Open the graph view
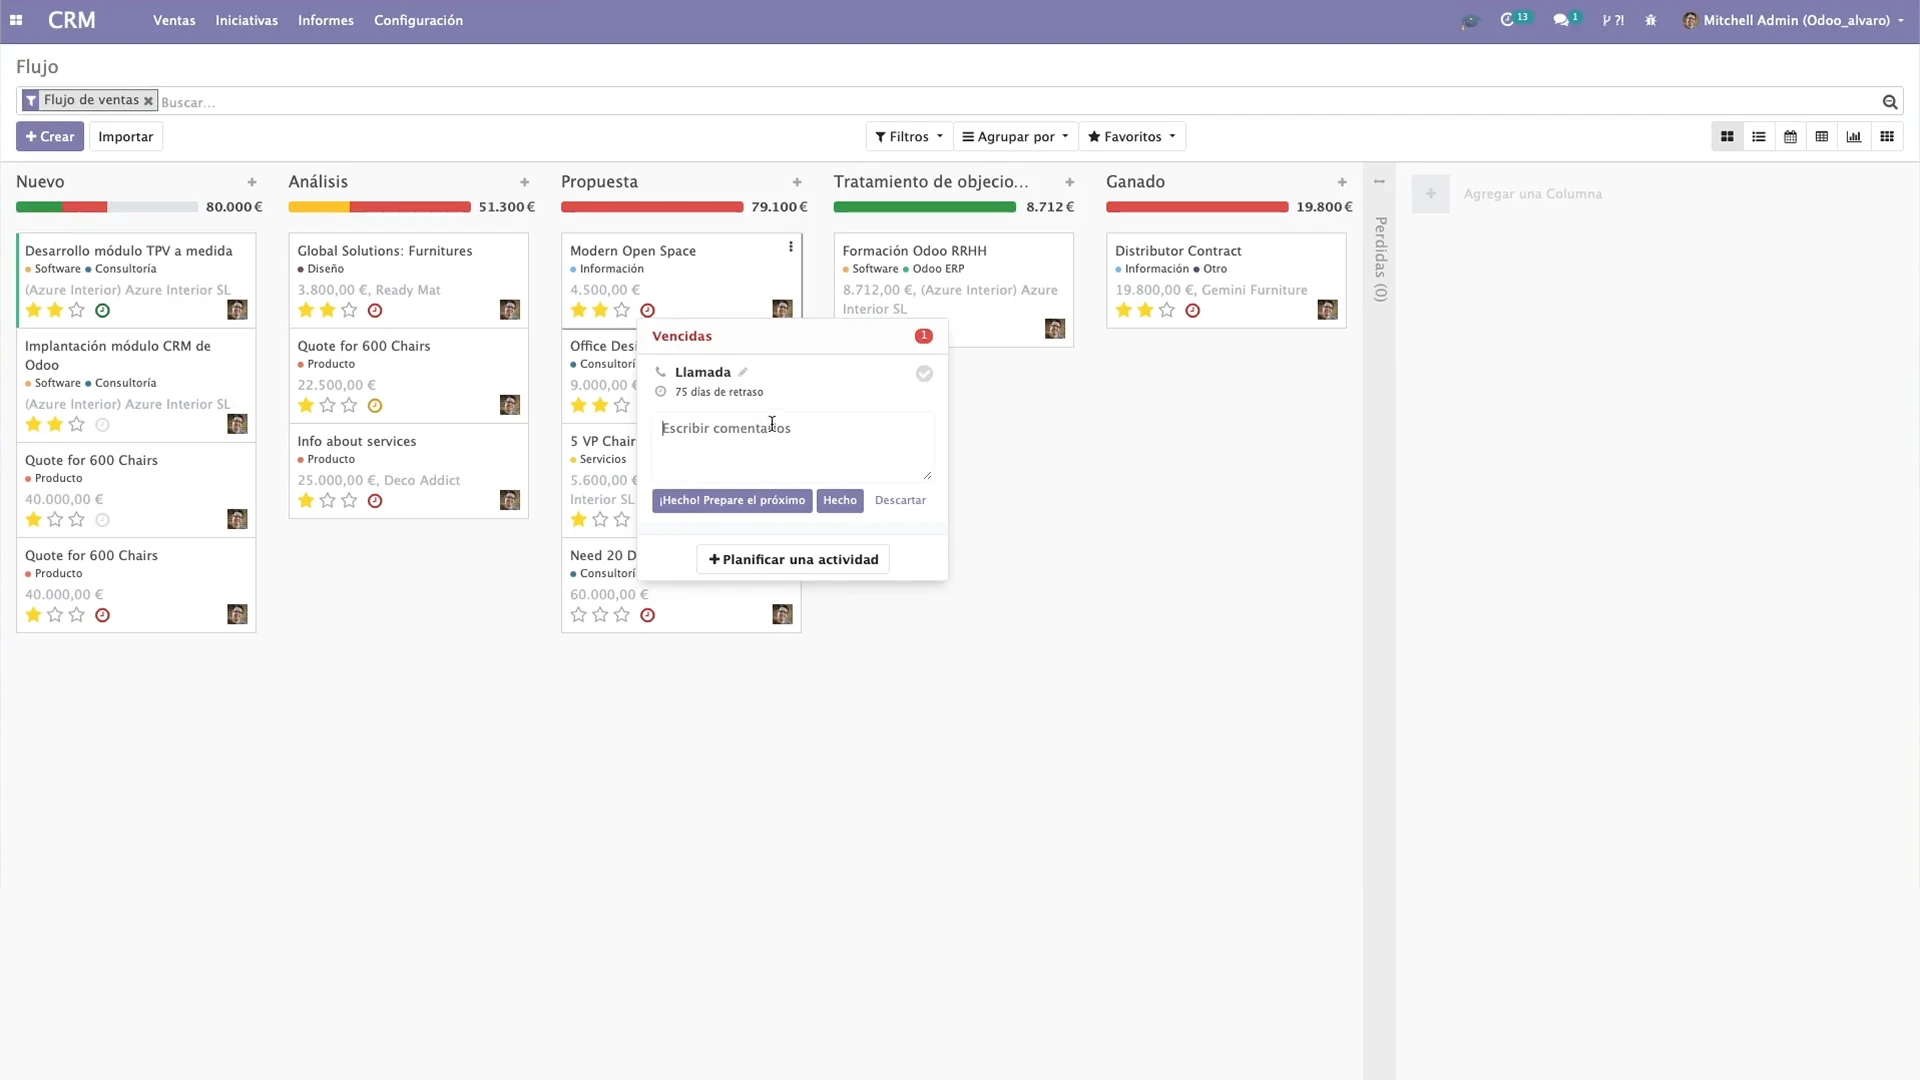The width and height of the screenshot is (1920, 1080). click(x=1854, y=136)
